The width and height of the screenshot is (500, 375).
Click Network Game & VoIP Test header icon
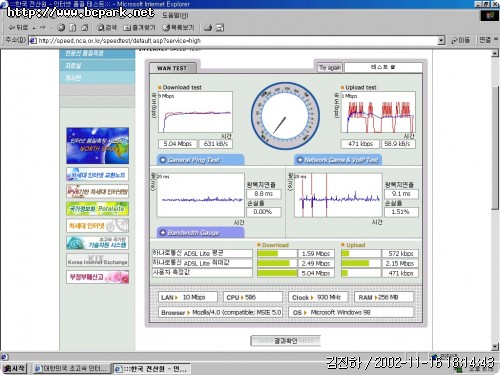point(300,160)
